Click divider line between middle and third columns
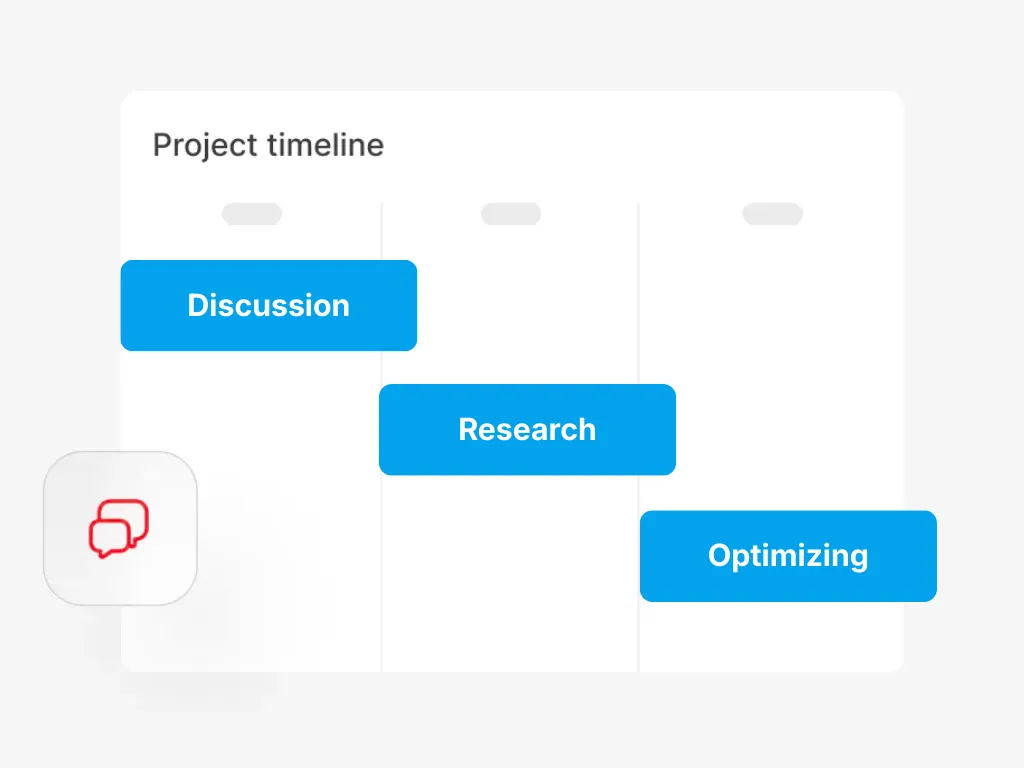The height and width of the screenshot is (768, 1024). 638,437
